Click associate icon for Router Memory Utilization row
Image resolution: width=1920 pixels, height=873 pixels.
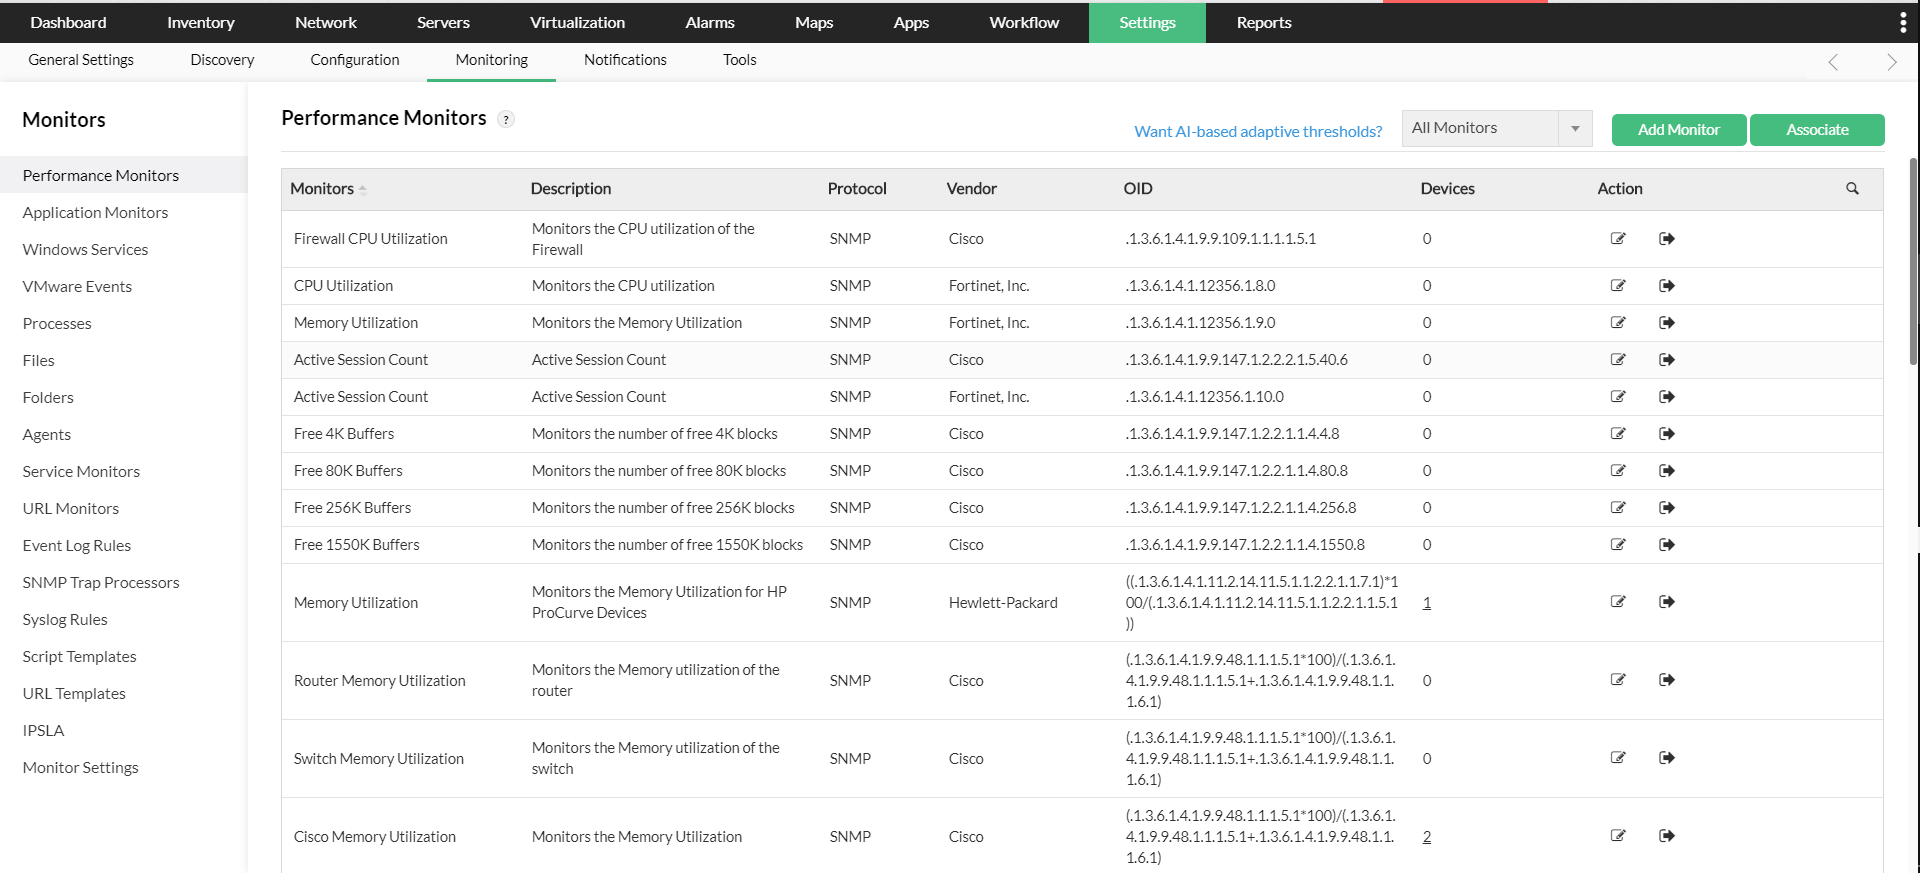(1666, 680)
